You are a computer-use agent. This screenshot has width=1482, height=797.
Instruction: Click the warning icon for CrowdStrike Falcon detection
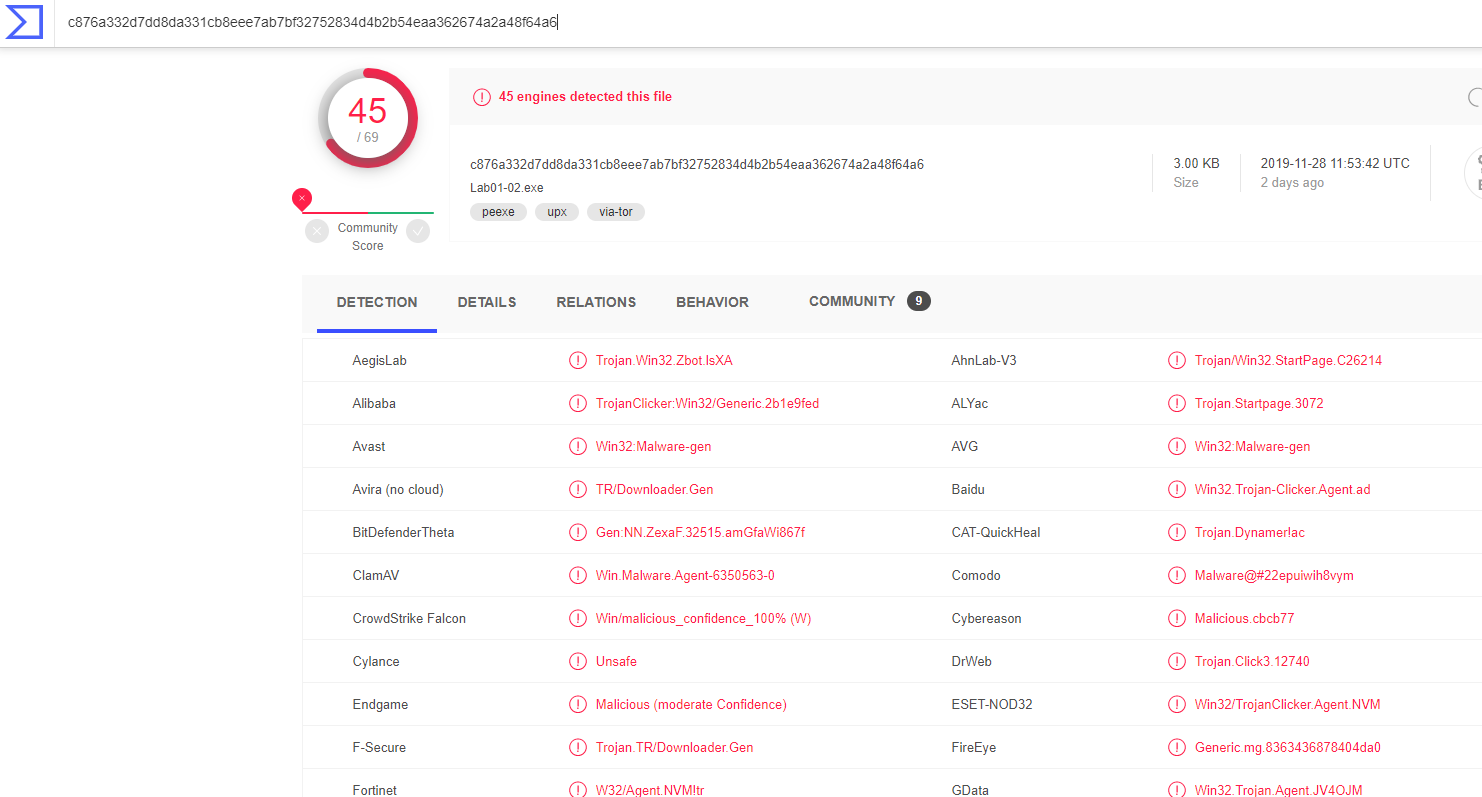pos(578,618)
